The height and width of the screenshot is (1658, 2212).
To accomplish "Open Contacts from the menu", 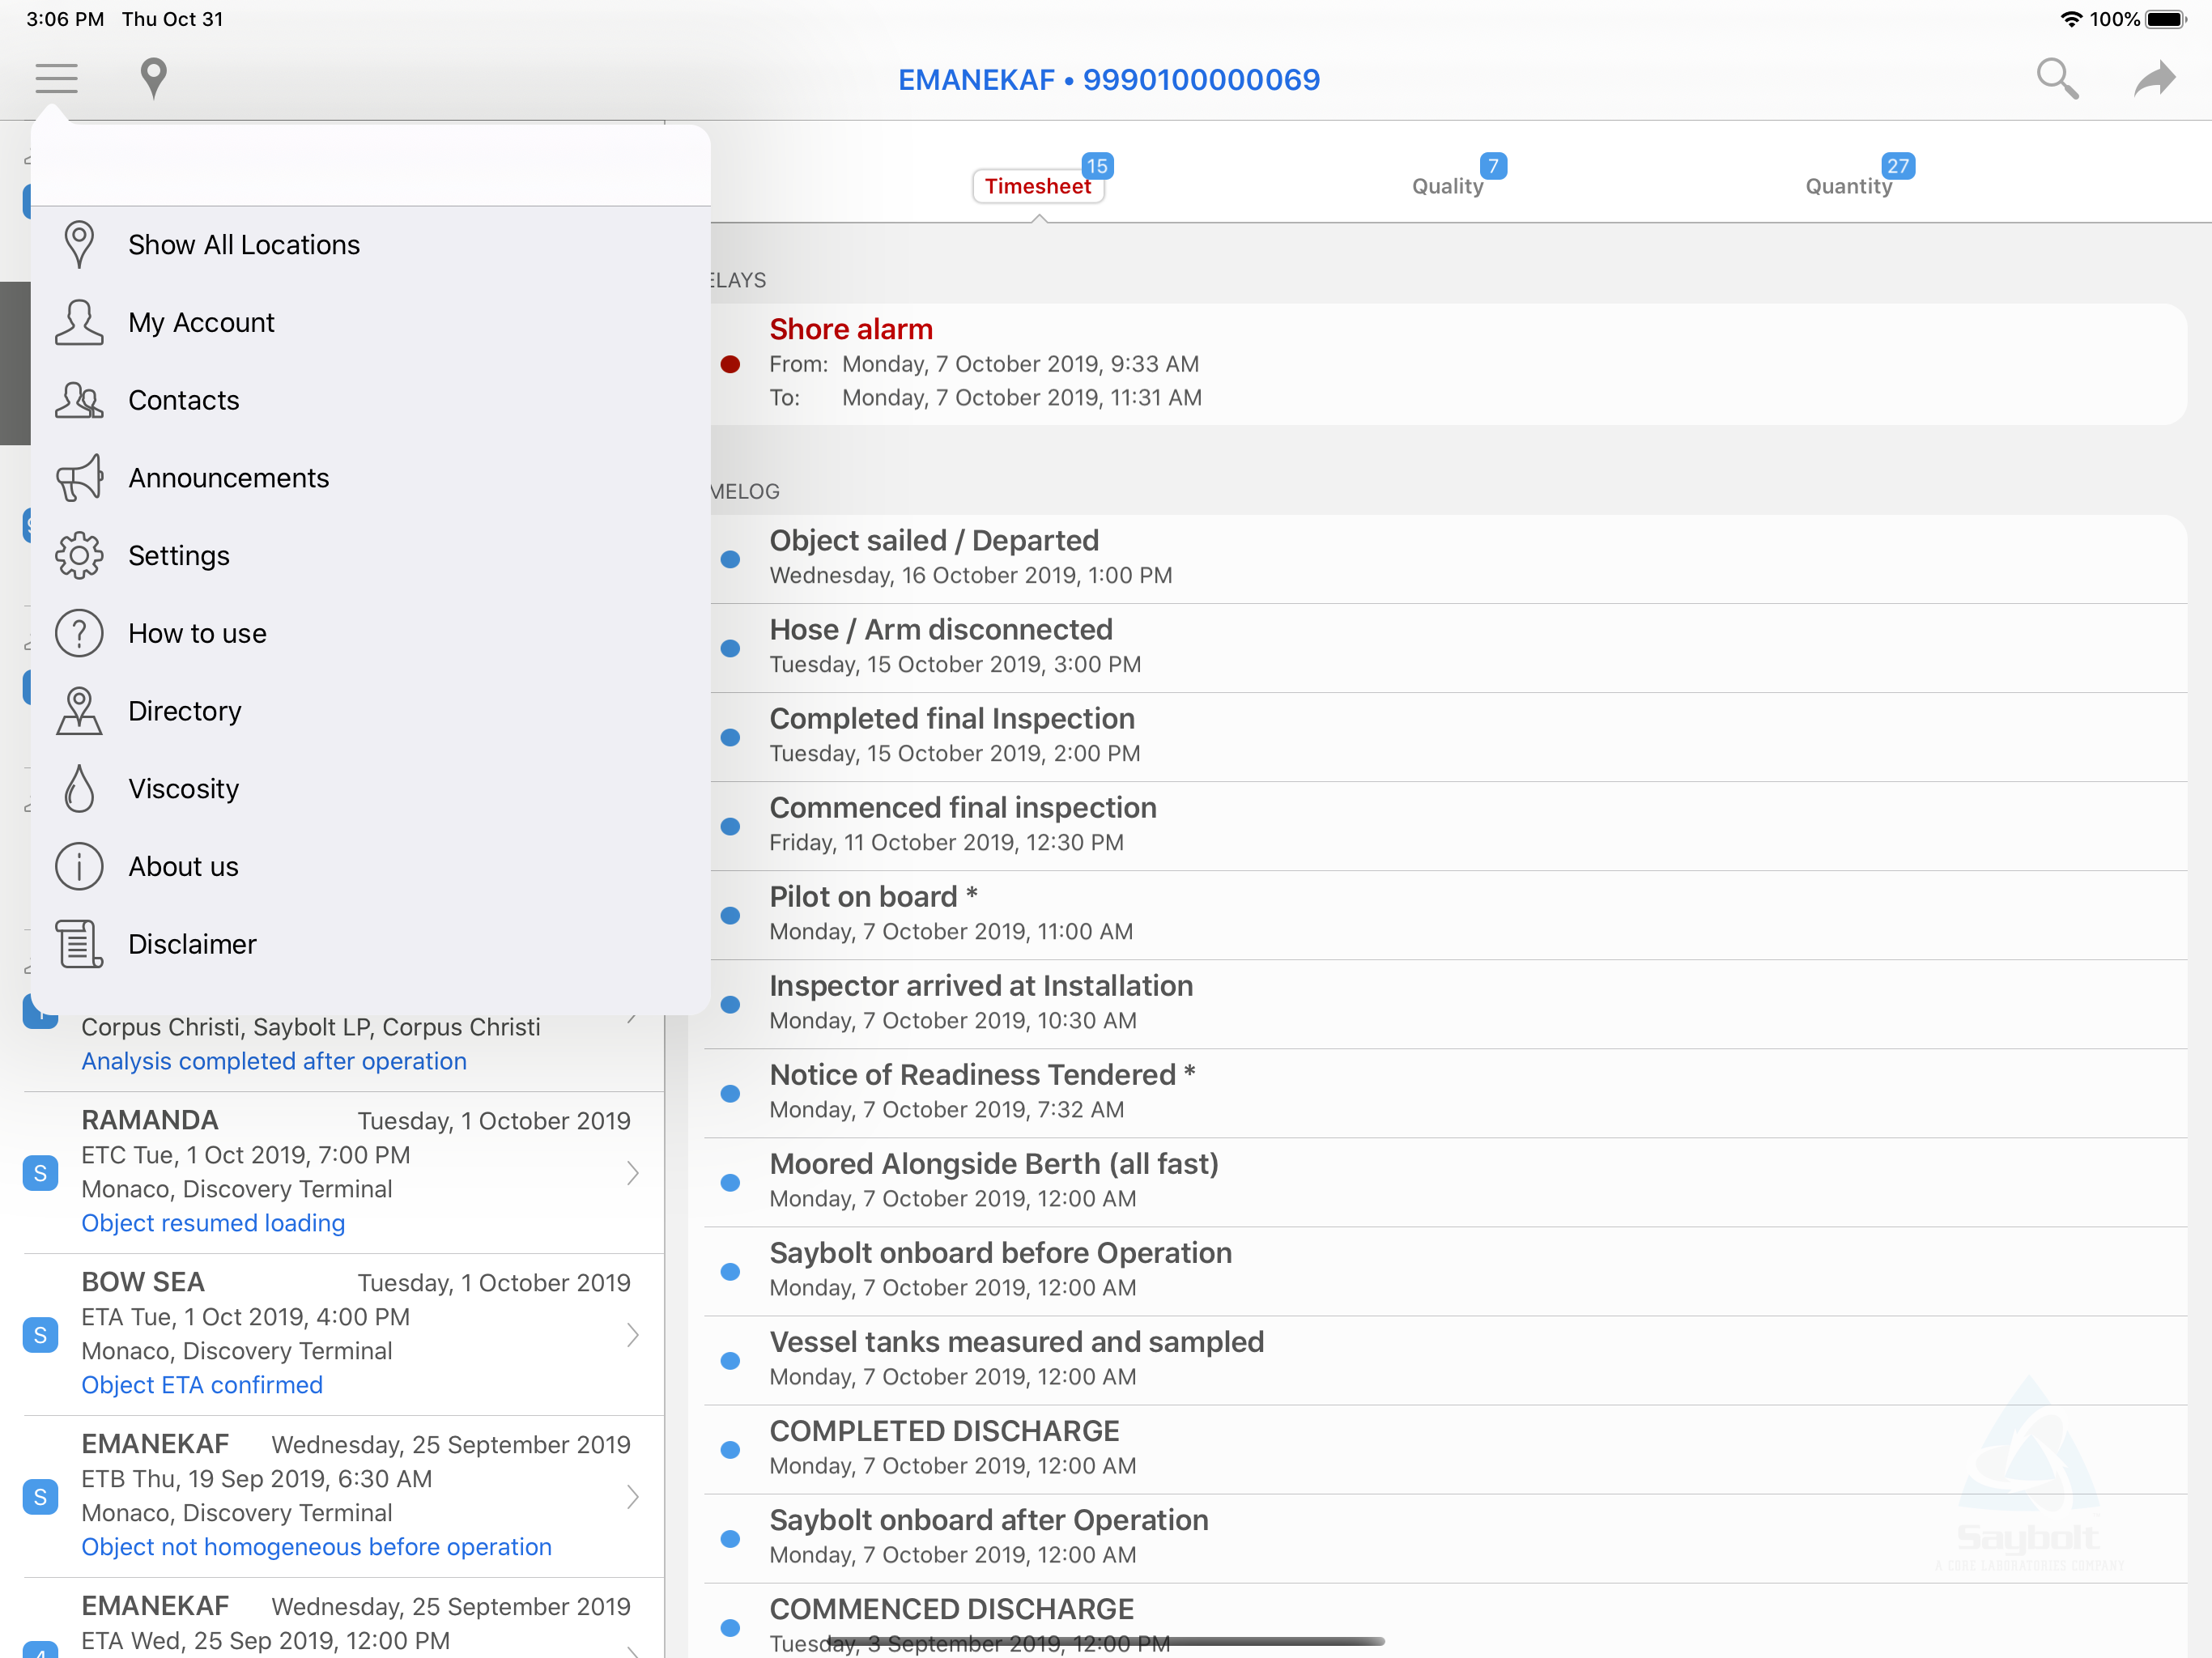I will pos(370,400).
